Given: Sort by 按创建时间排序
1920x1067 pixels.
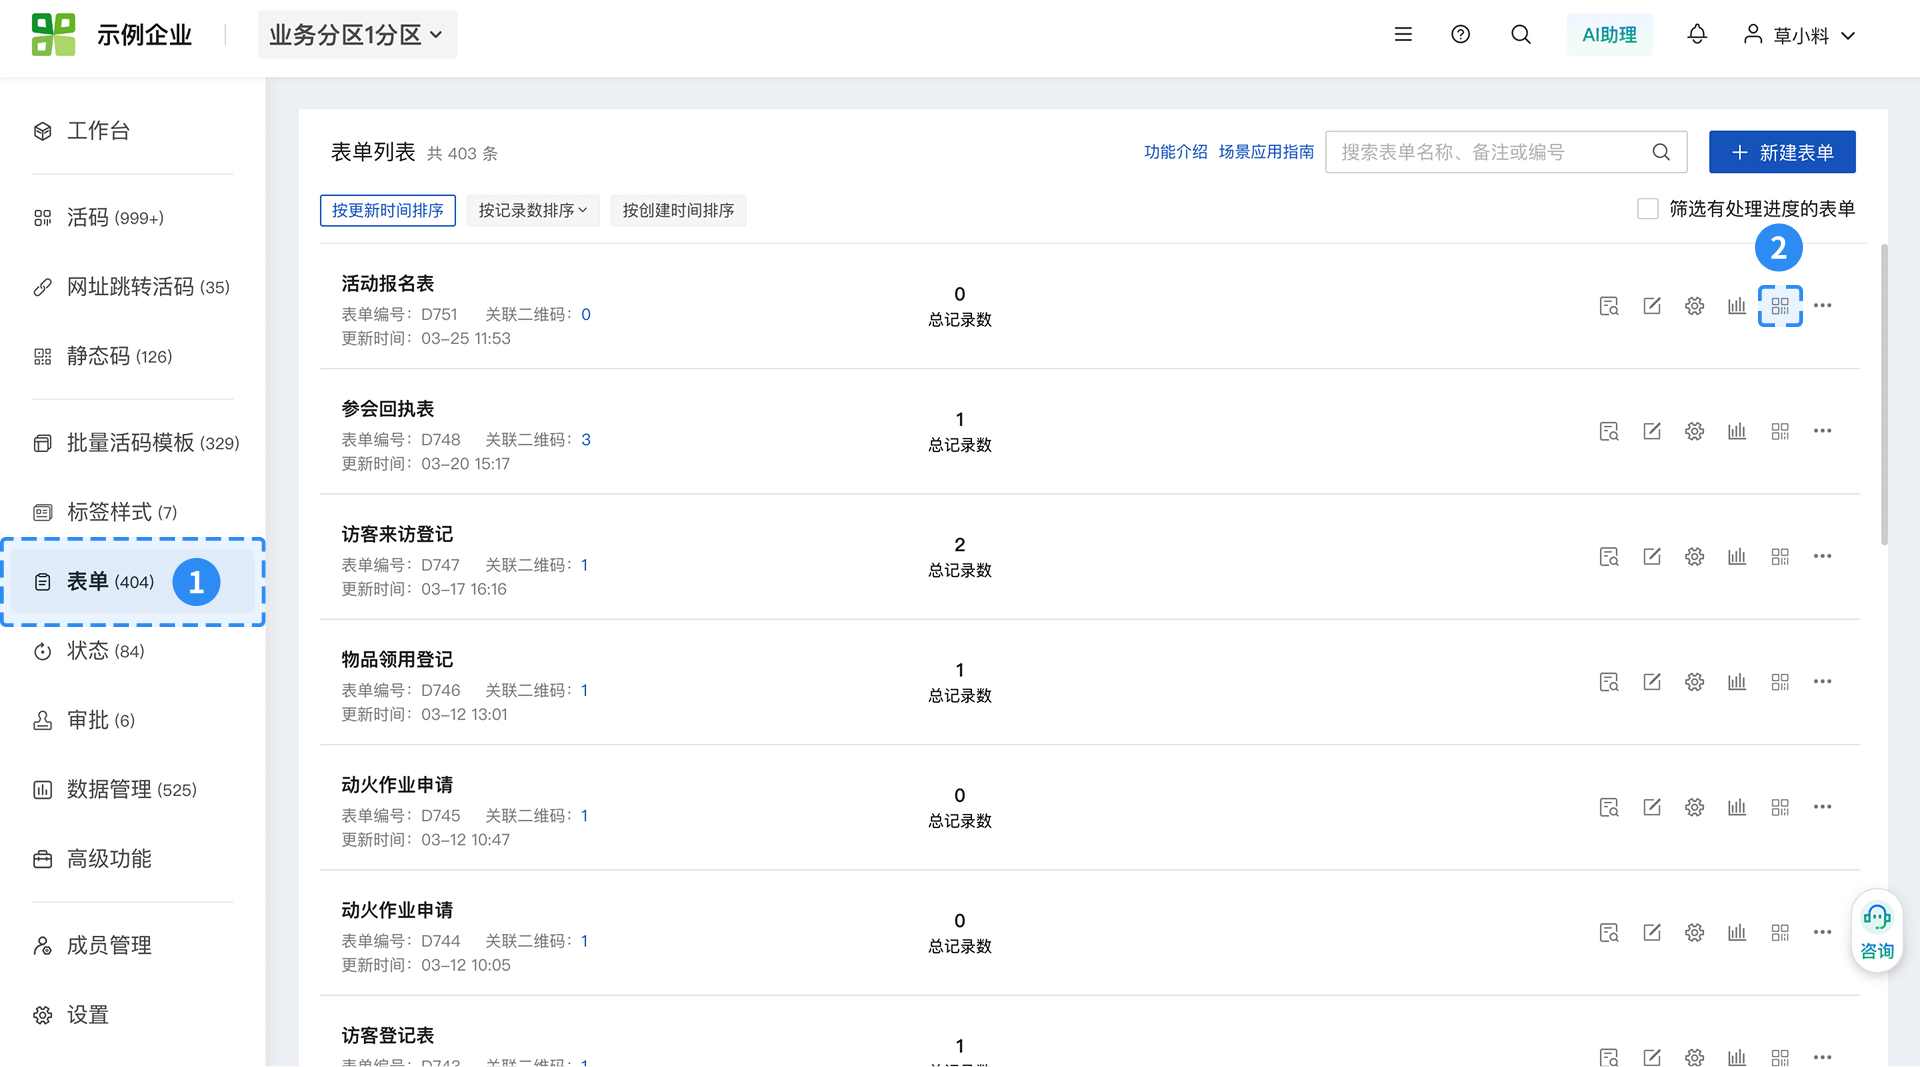Looking at the screenshot, I should [x=678, y=211].
